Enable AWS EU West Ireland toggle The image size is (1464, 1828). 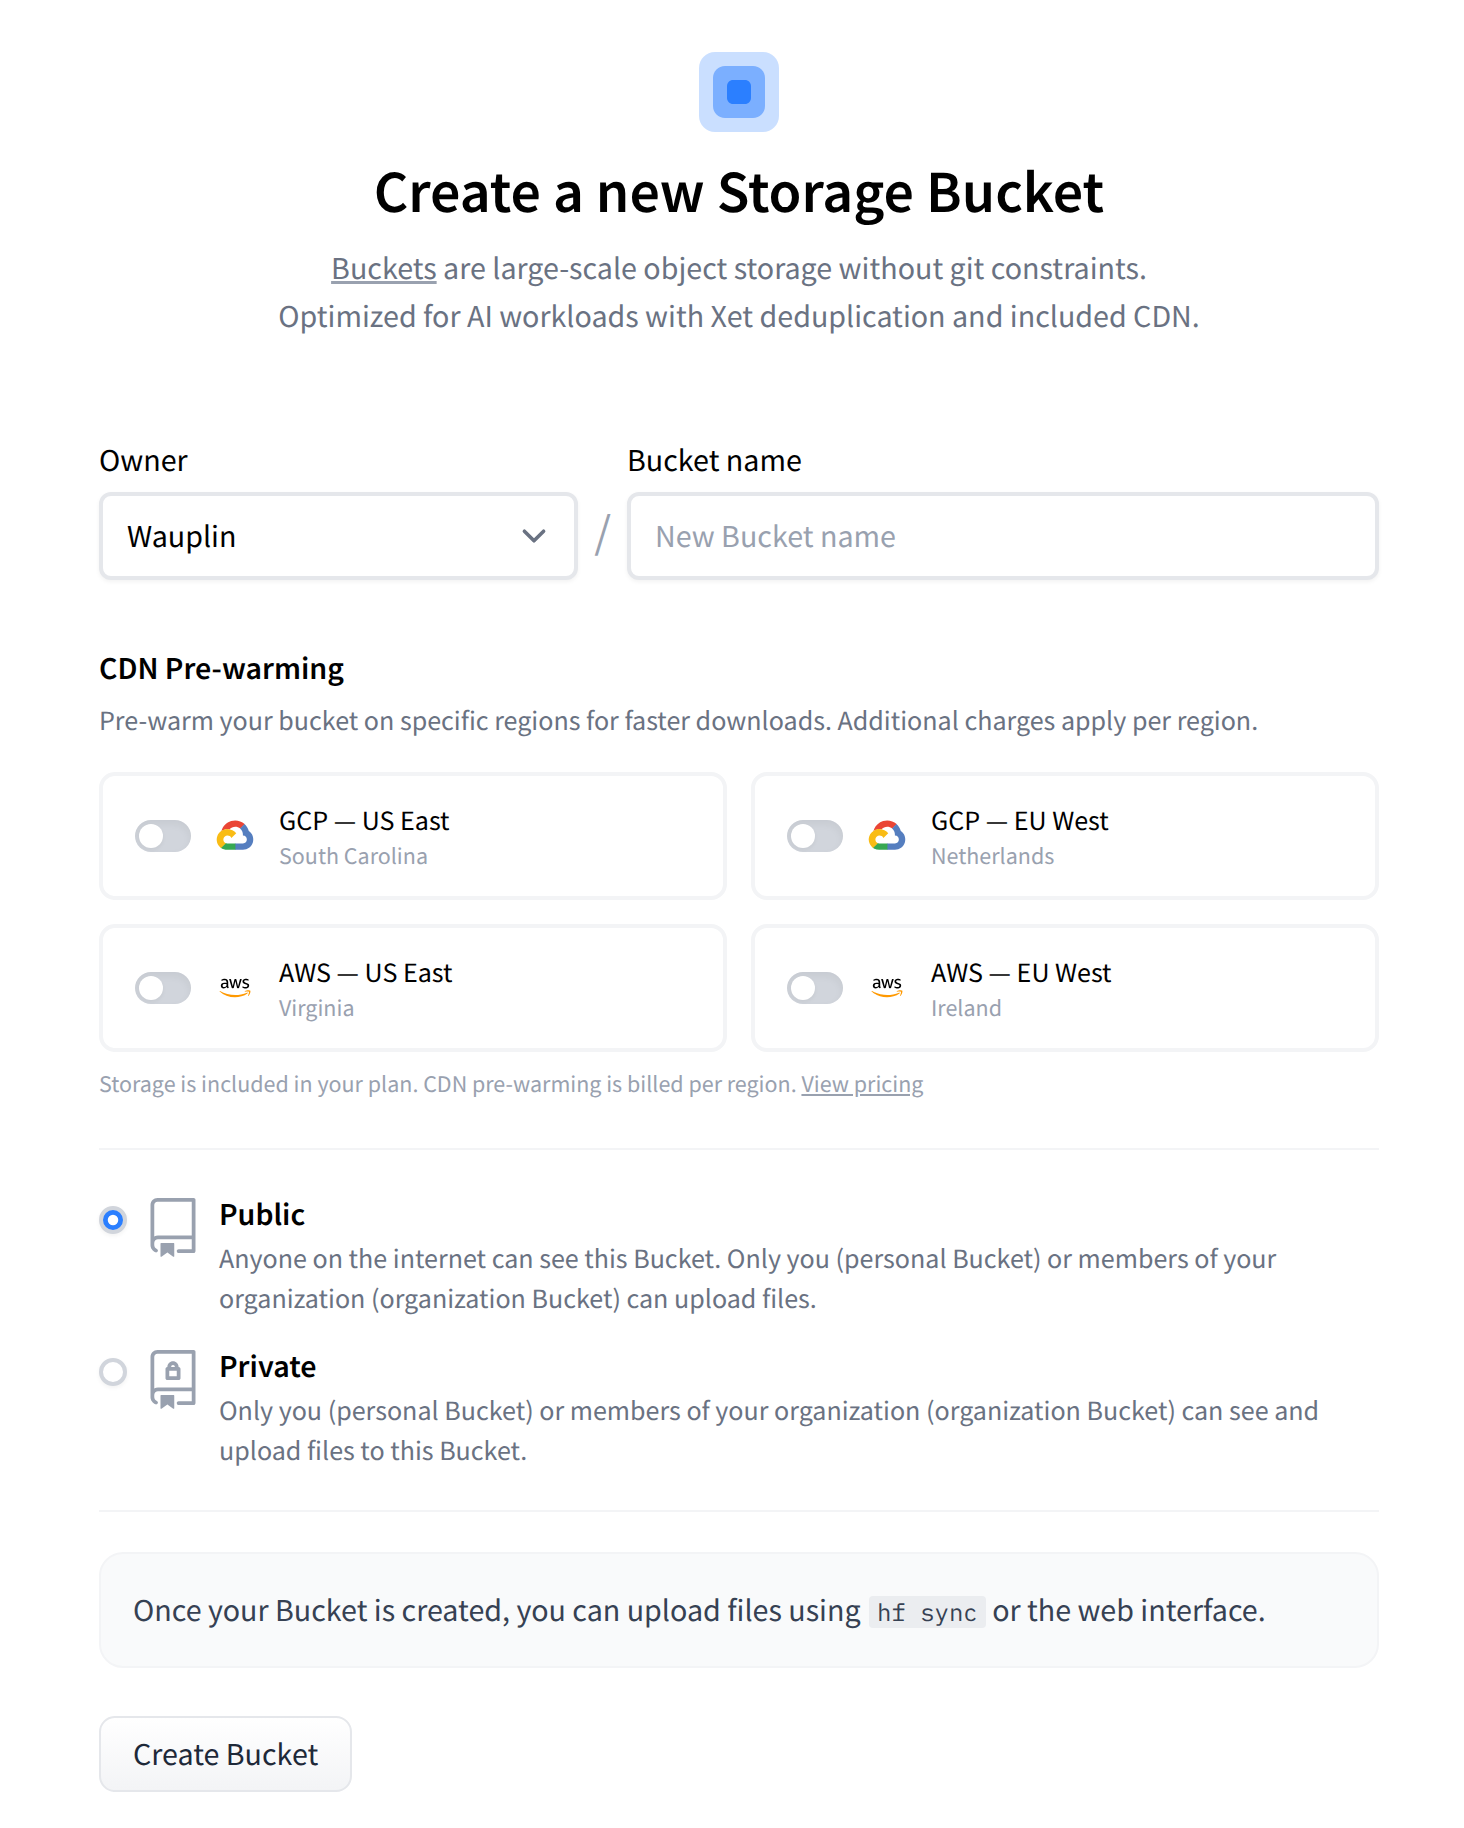[815, 988]
